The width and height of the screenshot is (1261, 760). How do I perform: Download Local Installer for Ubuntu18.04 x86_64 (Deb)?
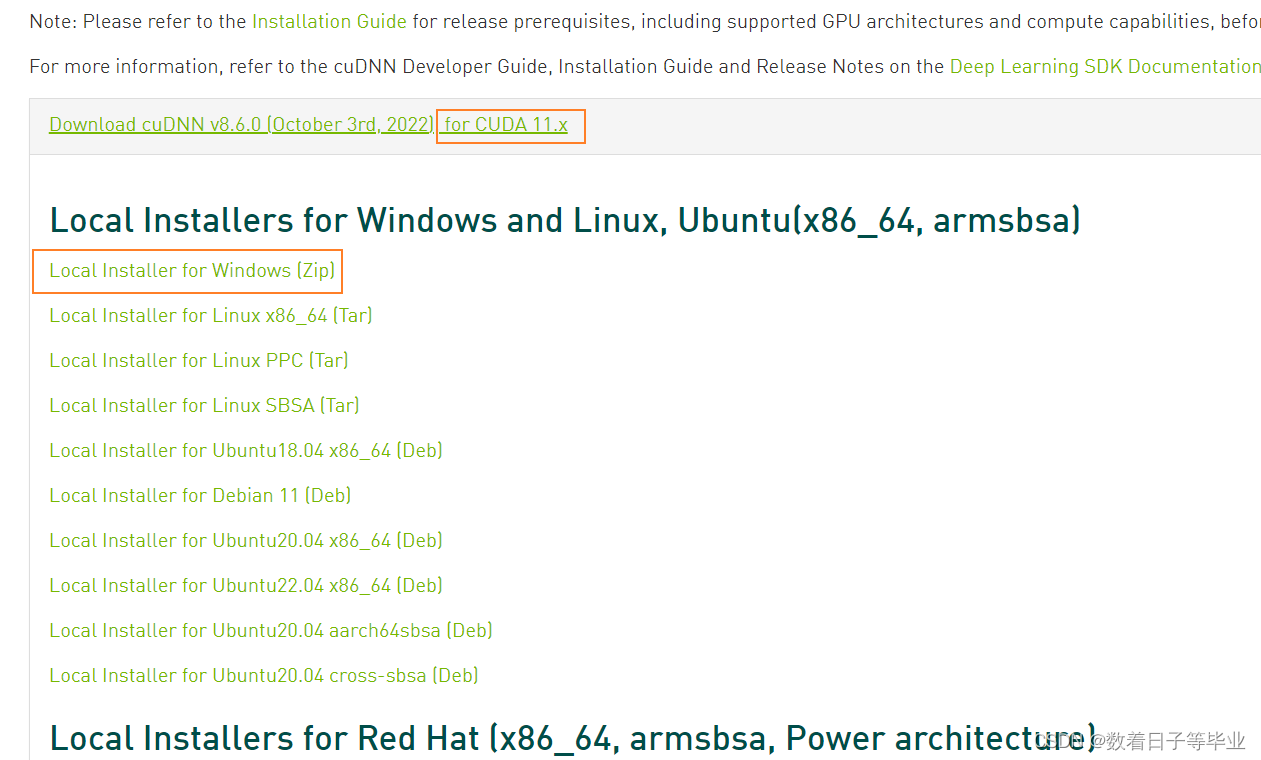click(x=246, y=451)
